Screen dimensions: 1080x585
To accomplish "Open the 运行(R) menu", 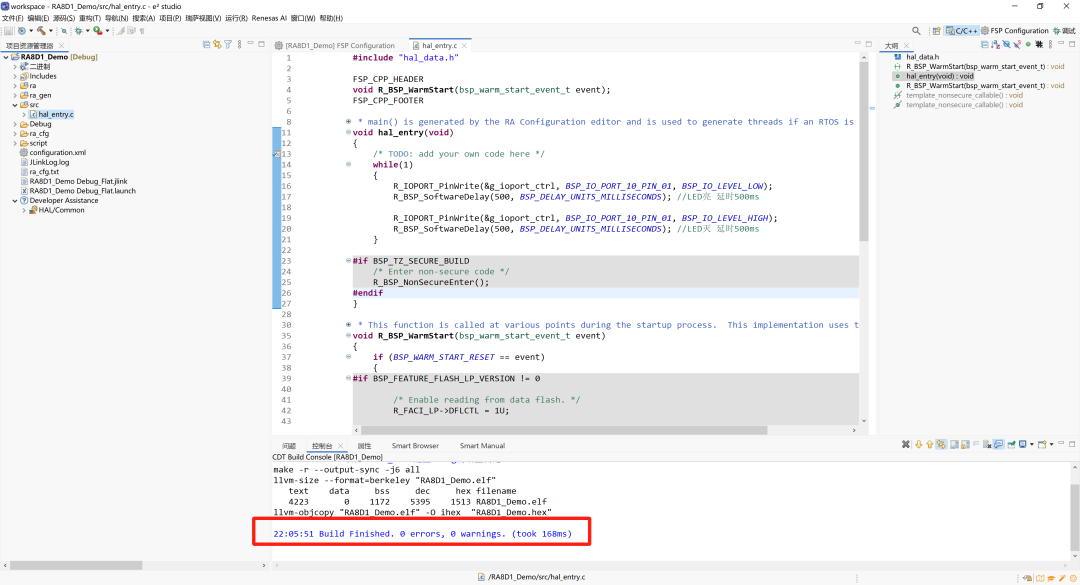I will pyautogui.click(x=236, y=19).
